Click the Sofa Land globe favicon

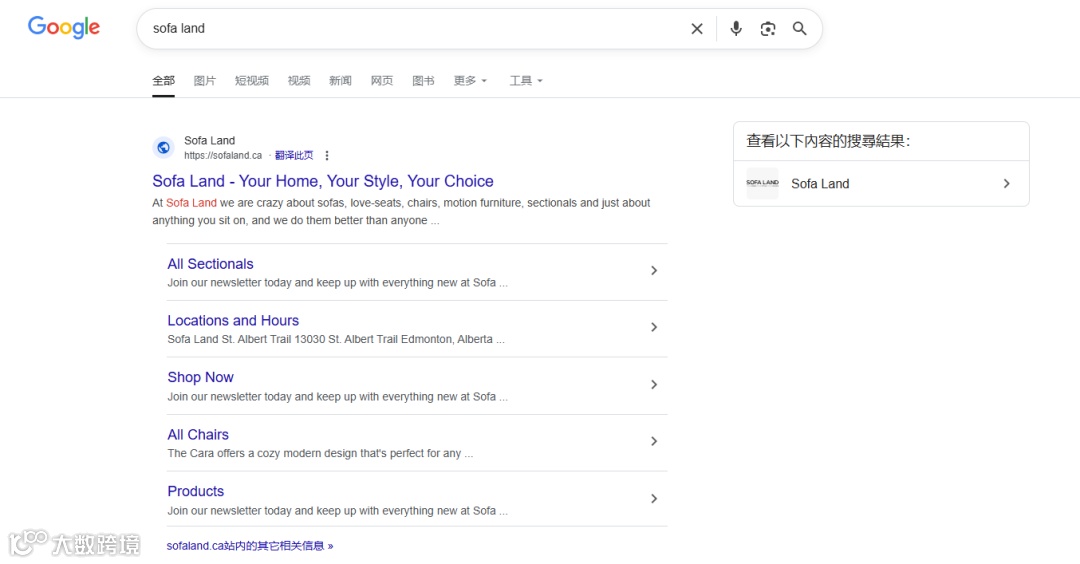tap(163, 147)
